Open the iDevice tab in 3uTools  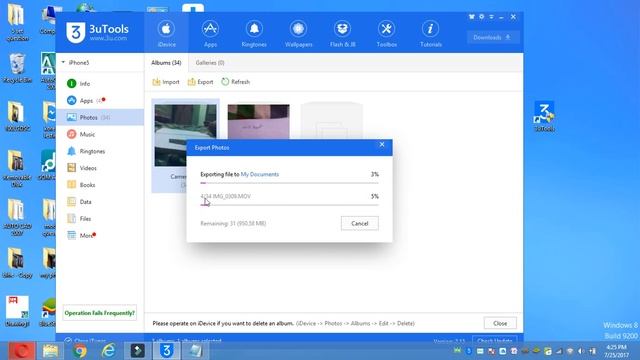166,33
